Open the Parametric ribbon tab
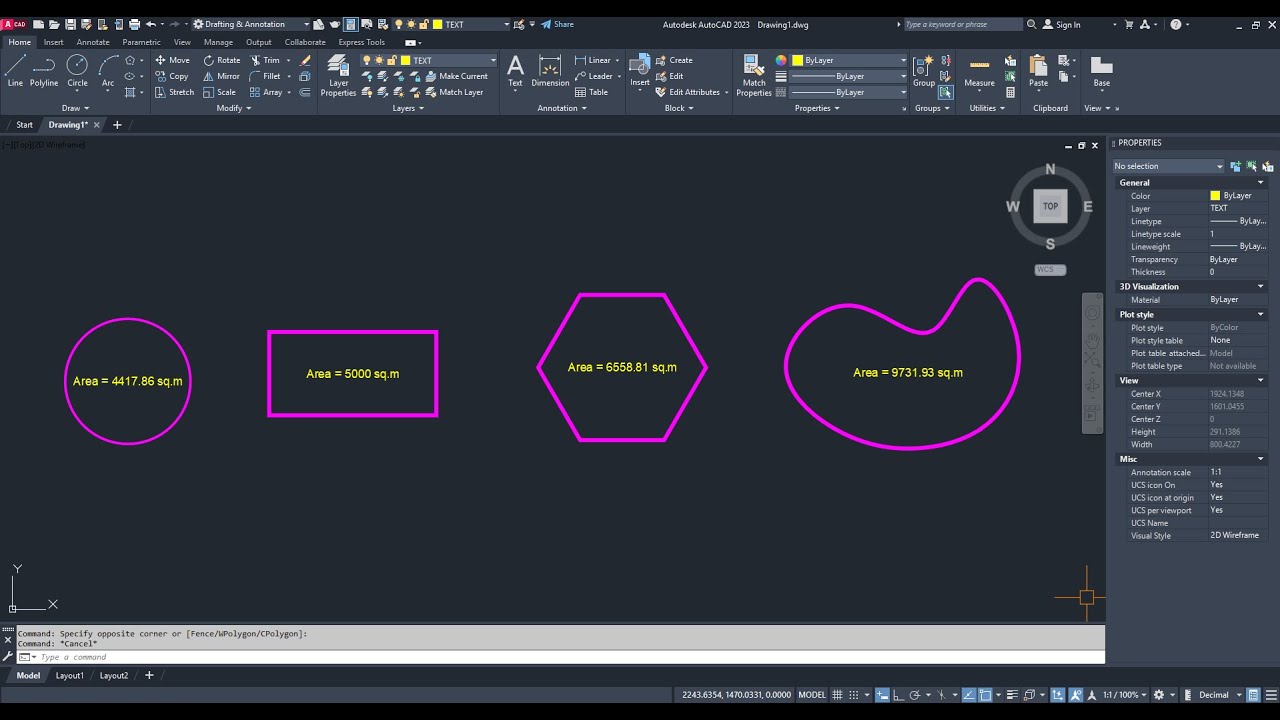The width and height of the screenshot is (1280, 720). 141,42
